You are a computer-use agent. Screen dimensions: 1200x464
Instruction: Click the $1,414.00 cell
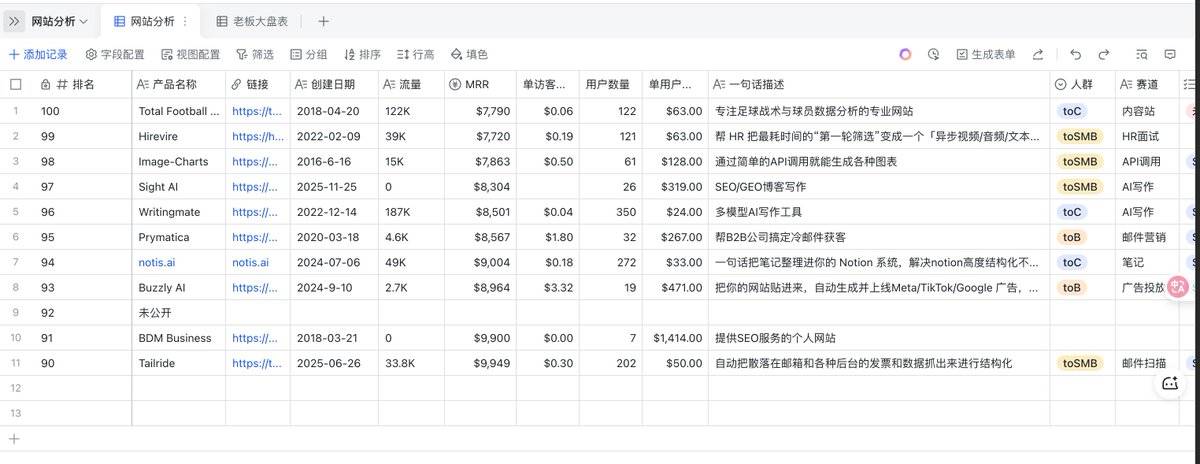click(675, 338)
